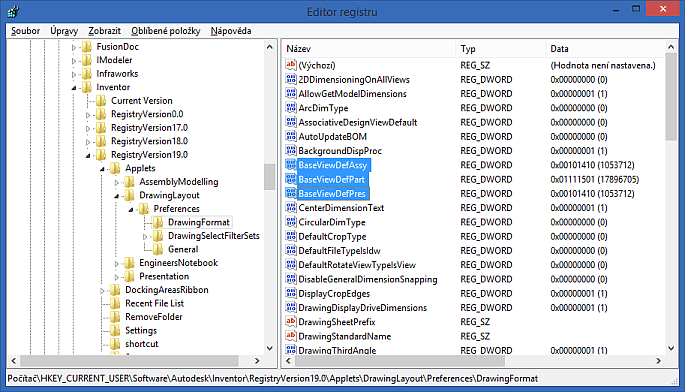
Task: Click the CenterDimensionText DWORD icon
Action: pyautogui.click(x=291, y=208)
